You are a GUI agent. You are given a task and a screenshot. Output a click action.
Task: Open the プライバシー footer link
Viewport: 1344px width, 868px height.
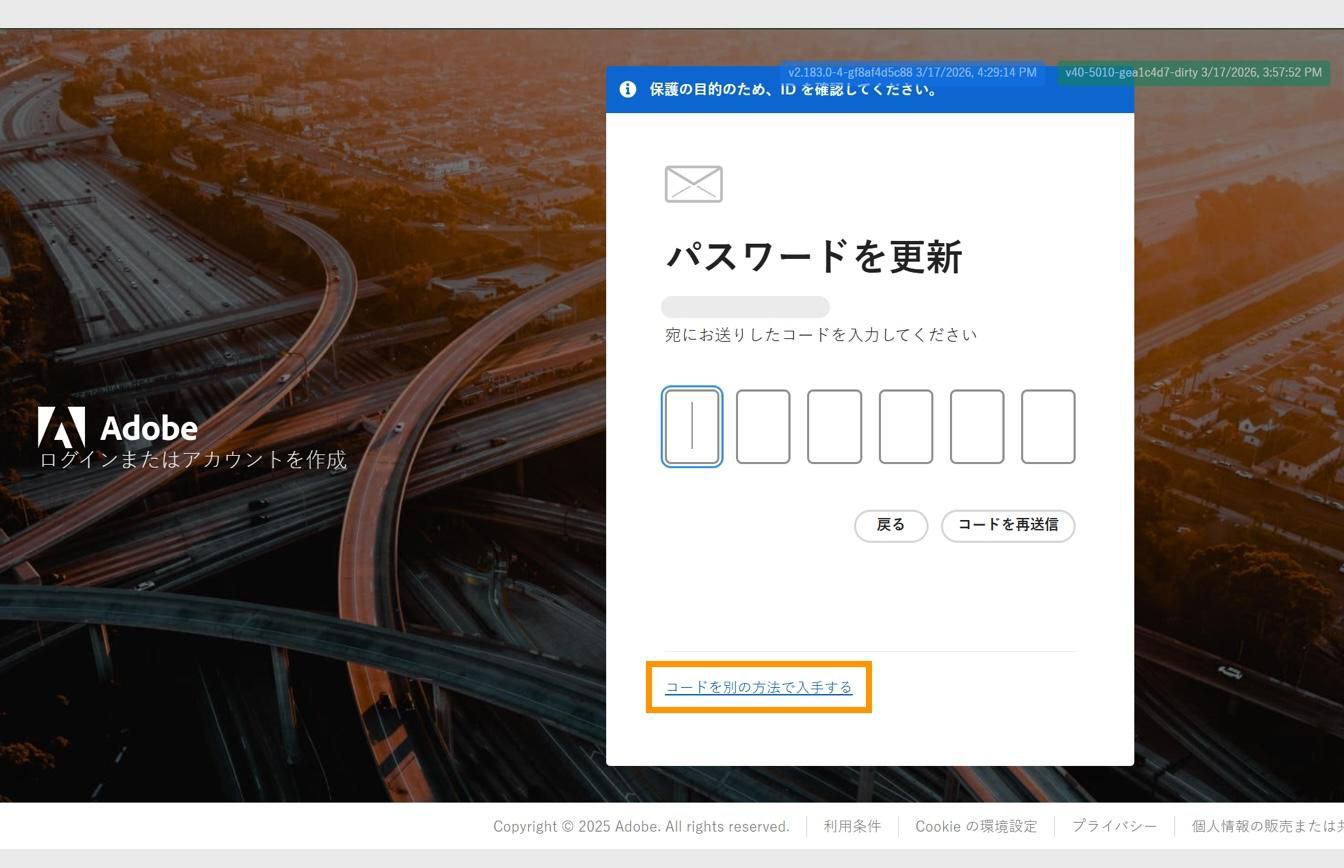pyautogui.click(x=1114, y=826)
